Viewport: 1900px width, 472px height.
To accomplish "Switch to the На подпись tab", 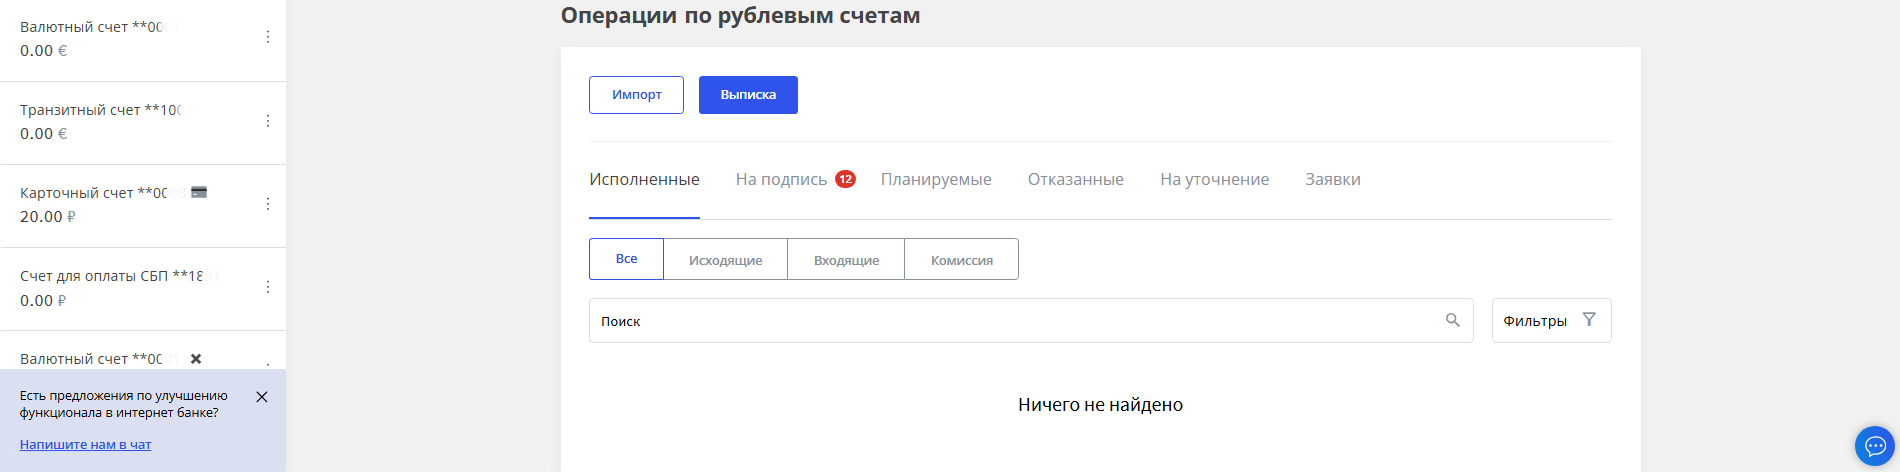I will pos(781,180).
